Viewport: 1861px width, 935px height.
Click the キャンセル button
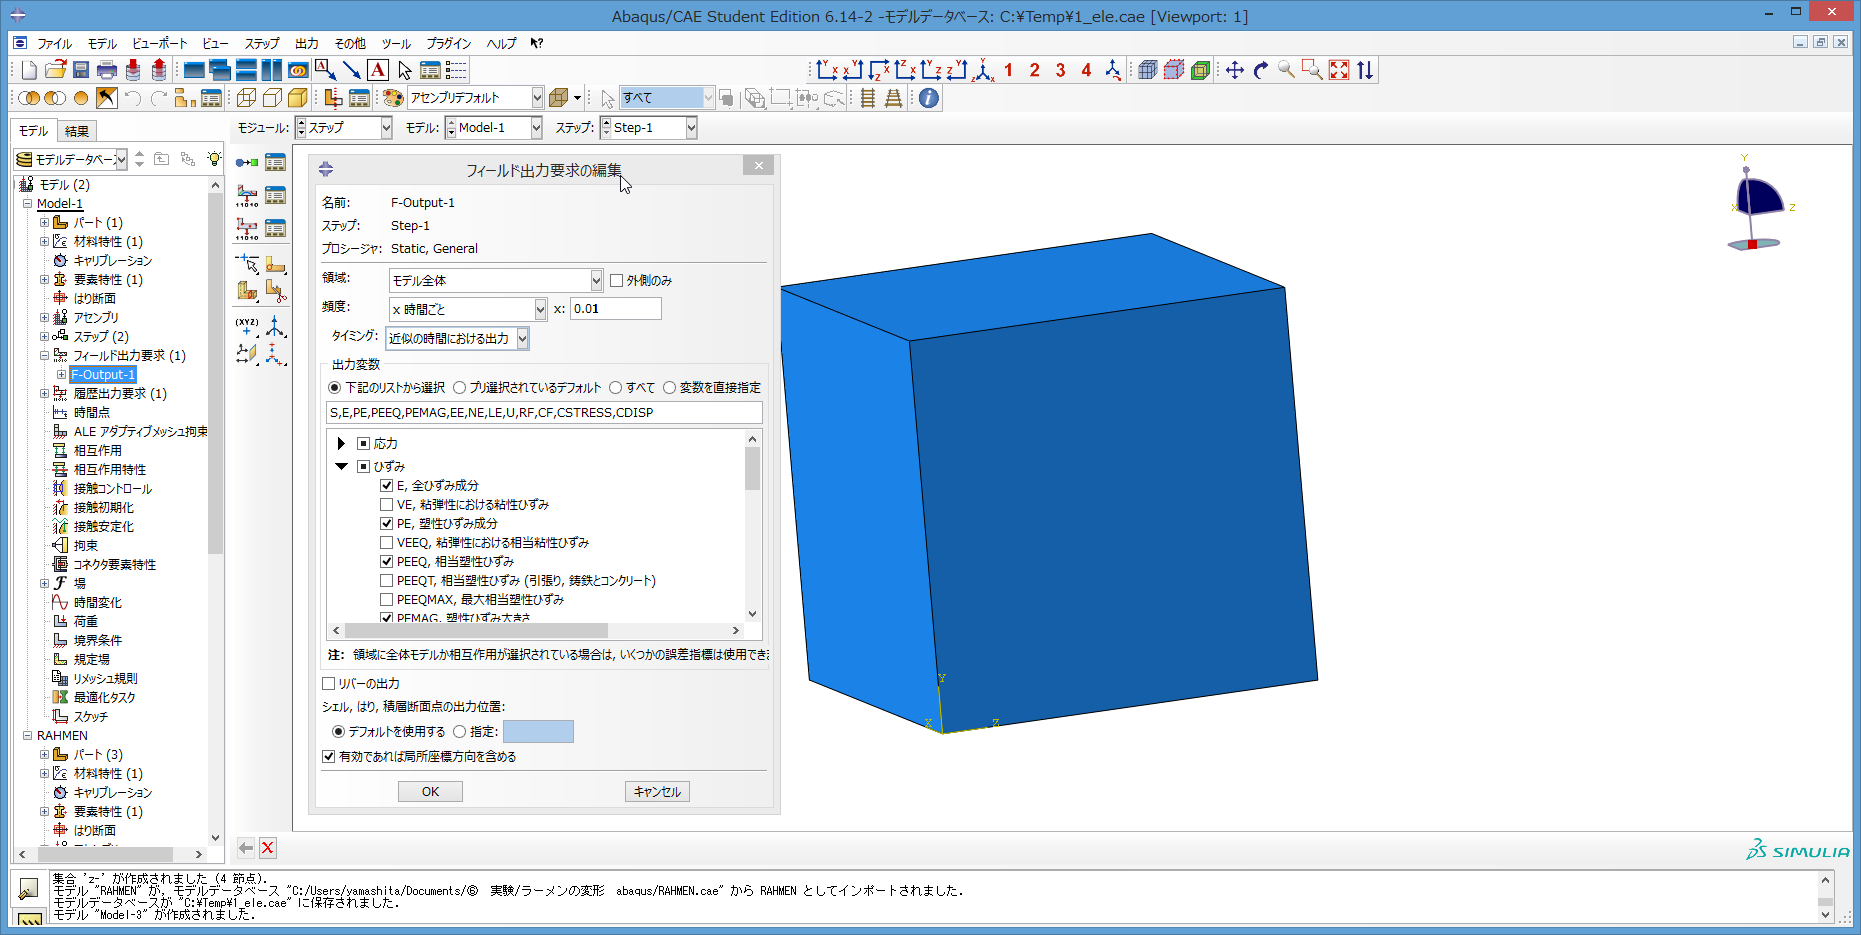(657, 792)
